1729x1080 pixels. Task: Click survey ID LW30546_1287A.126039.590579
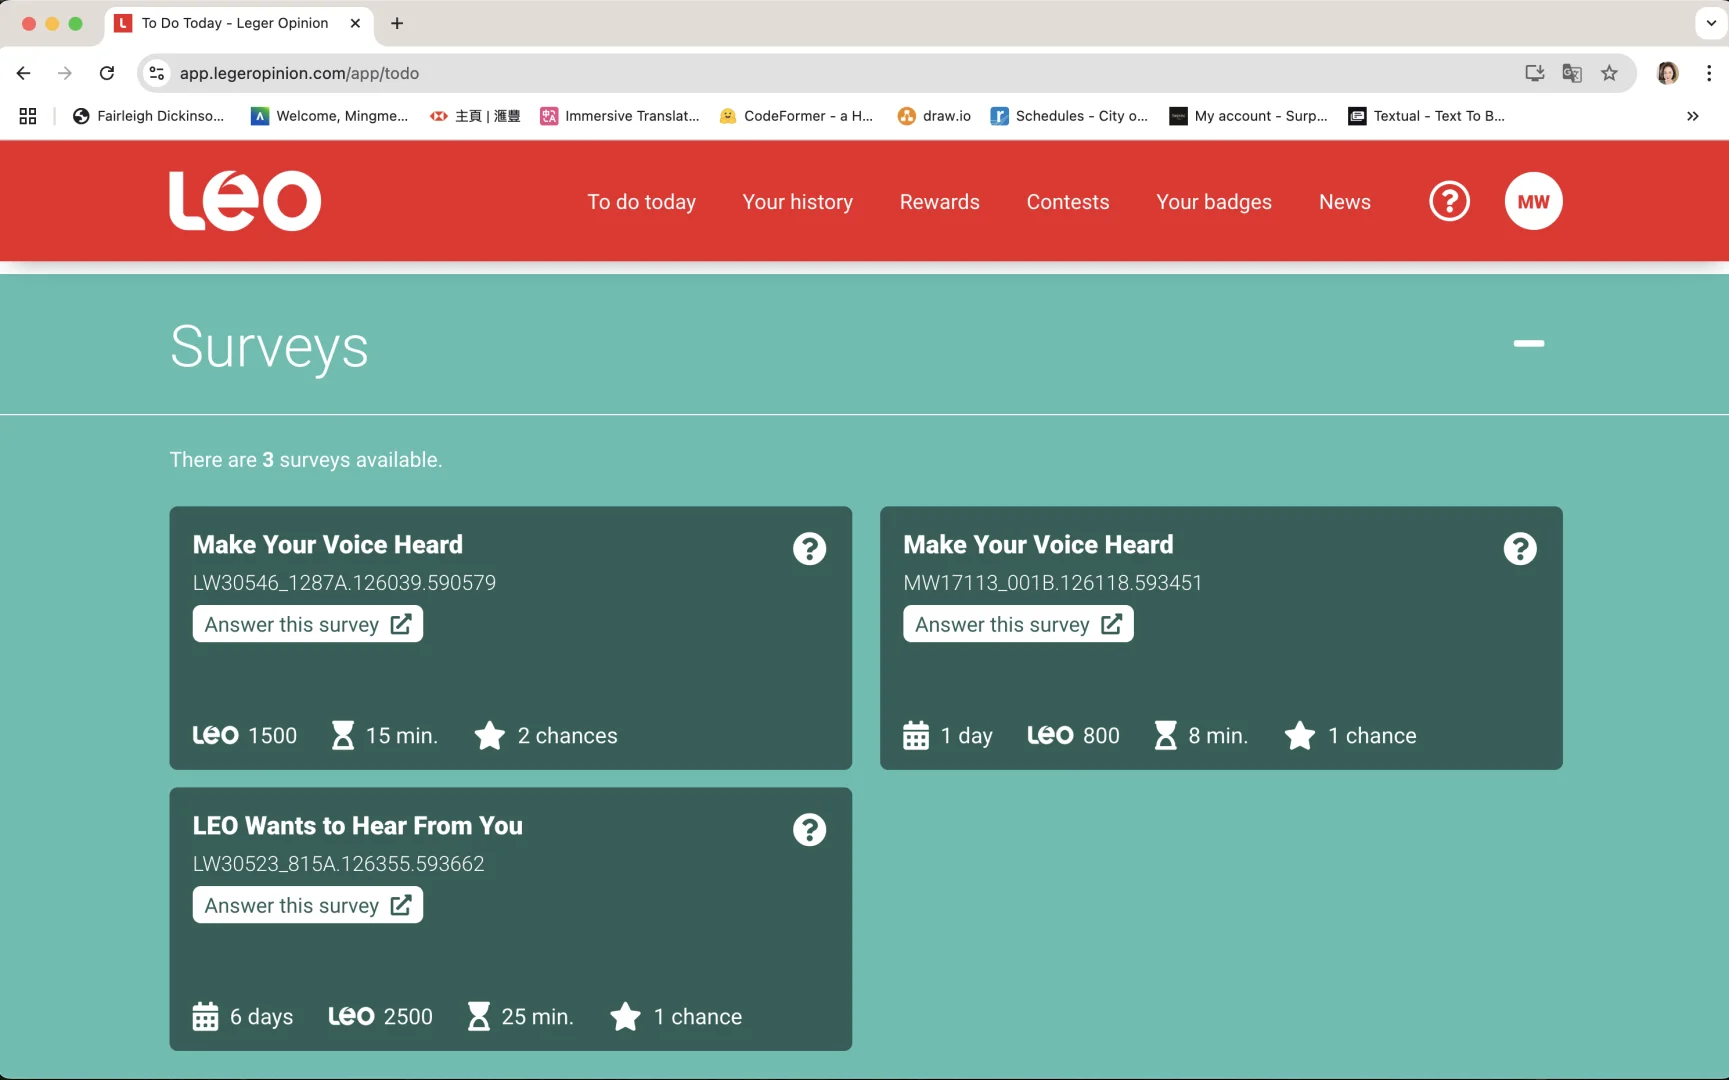pyautogui.click(x=344, y=582)
